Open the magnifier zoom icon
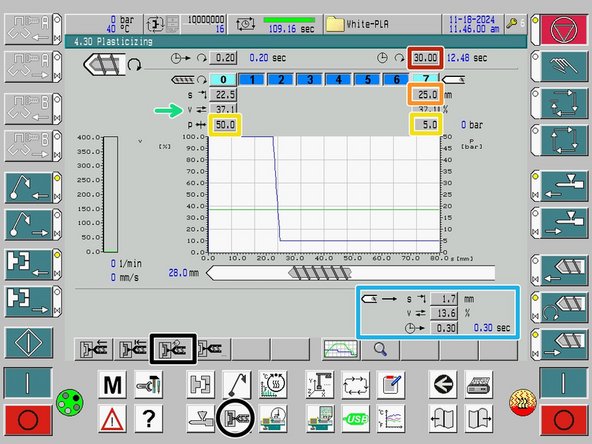592x444 pixels. coord(381,349)
